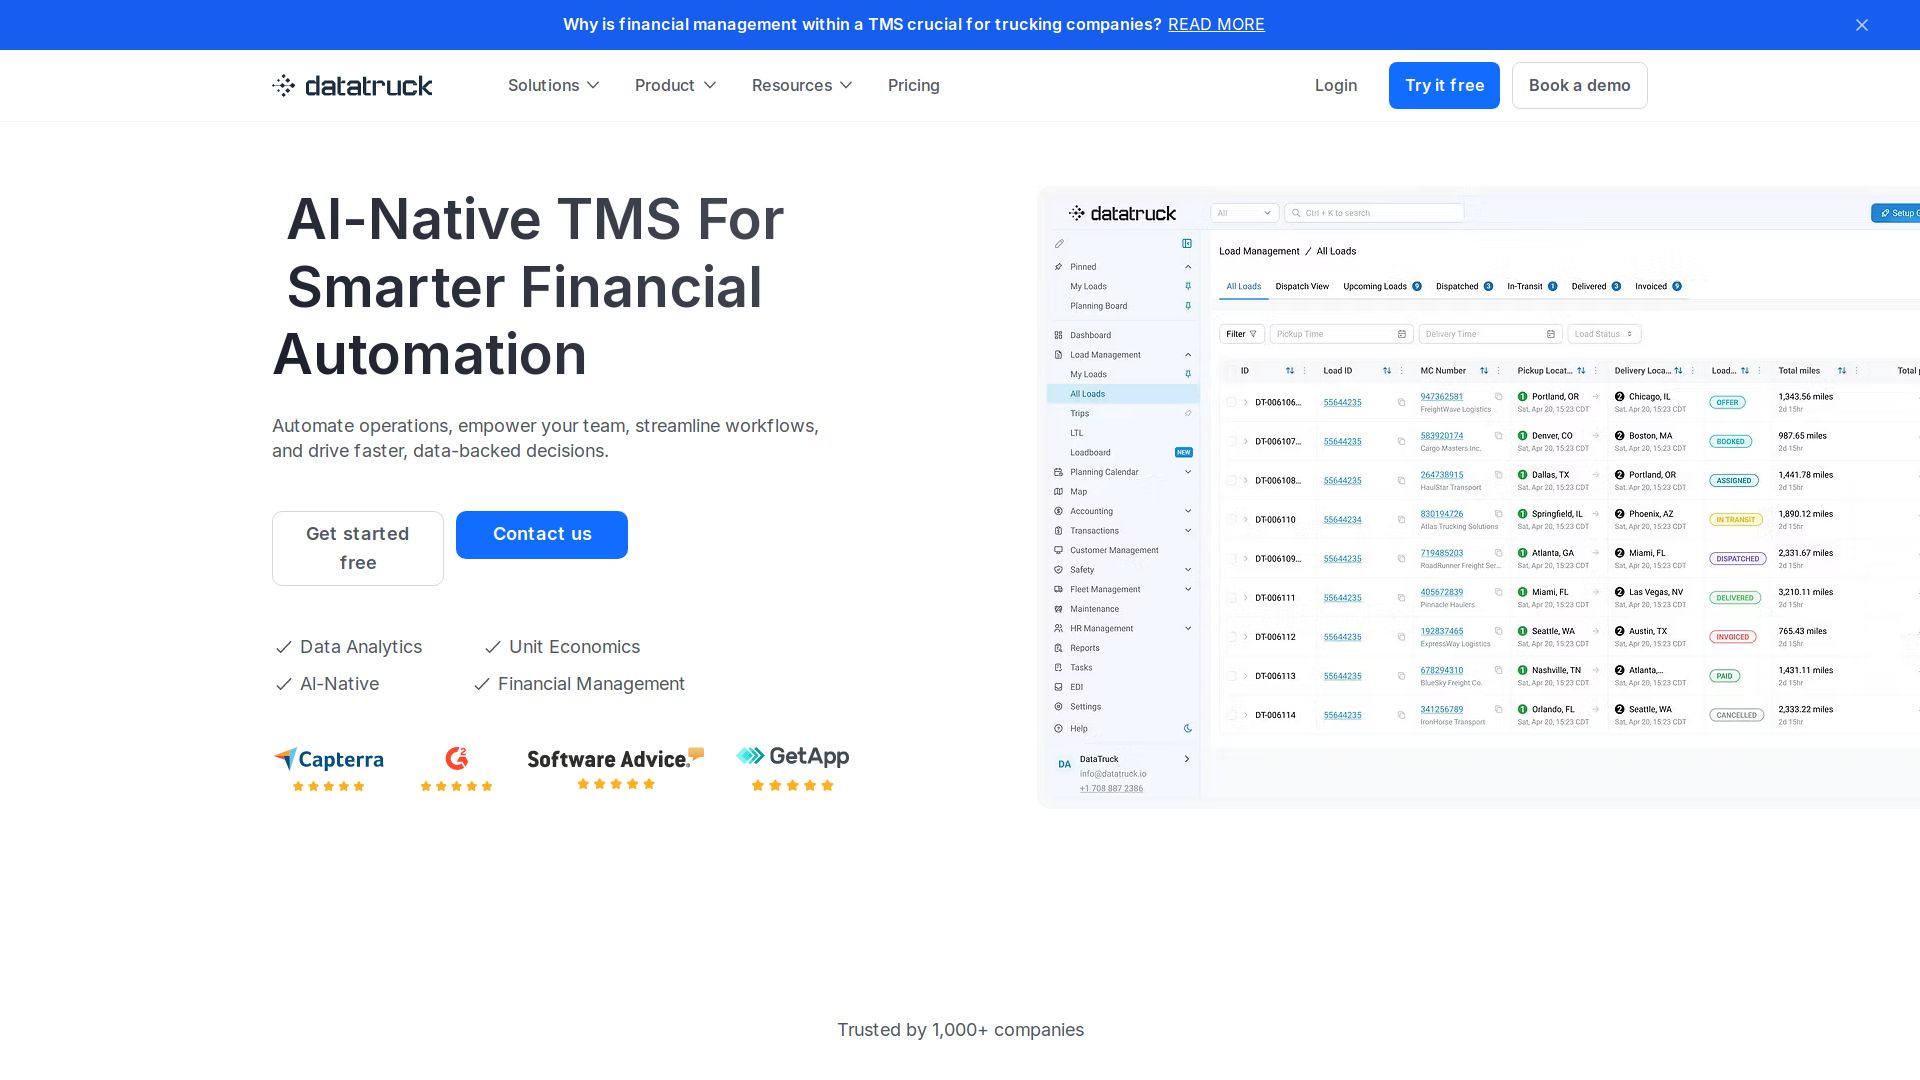The height and width of the screenshot is (1080, 1920).
Task: Expand the Product dropdown menu
Action: (675, 85)
